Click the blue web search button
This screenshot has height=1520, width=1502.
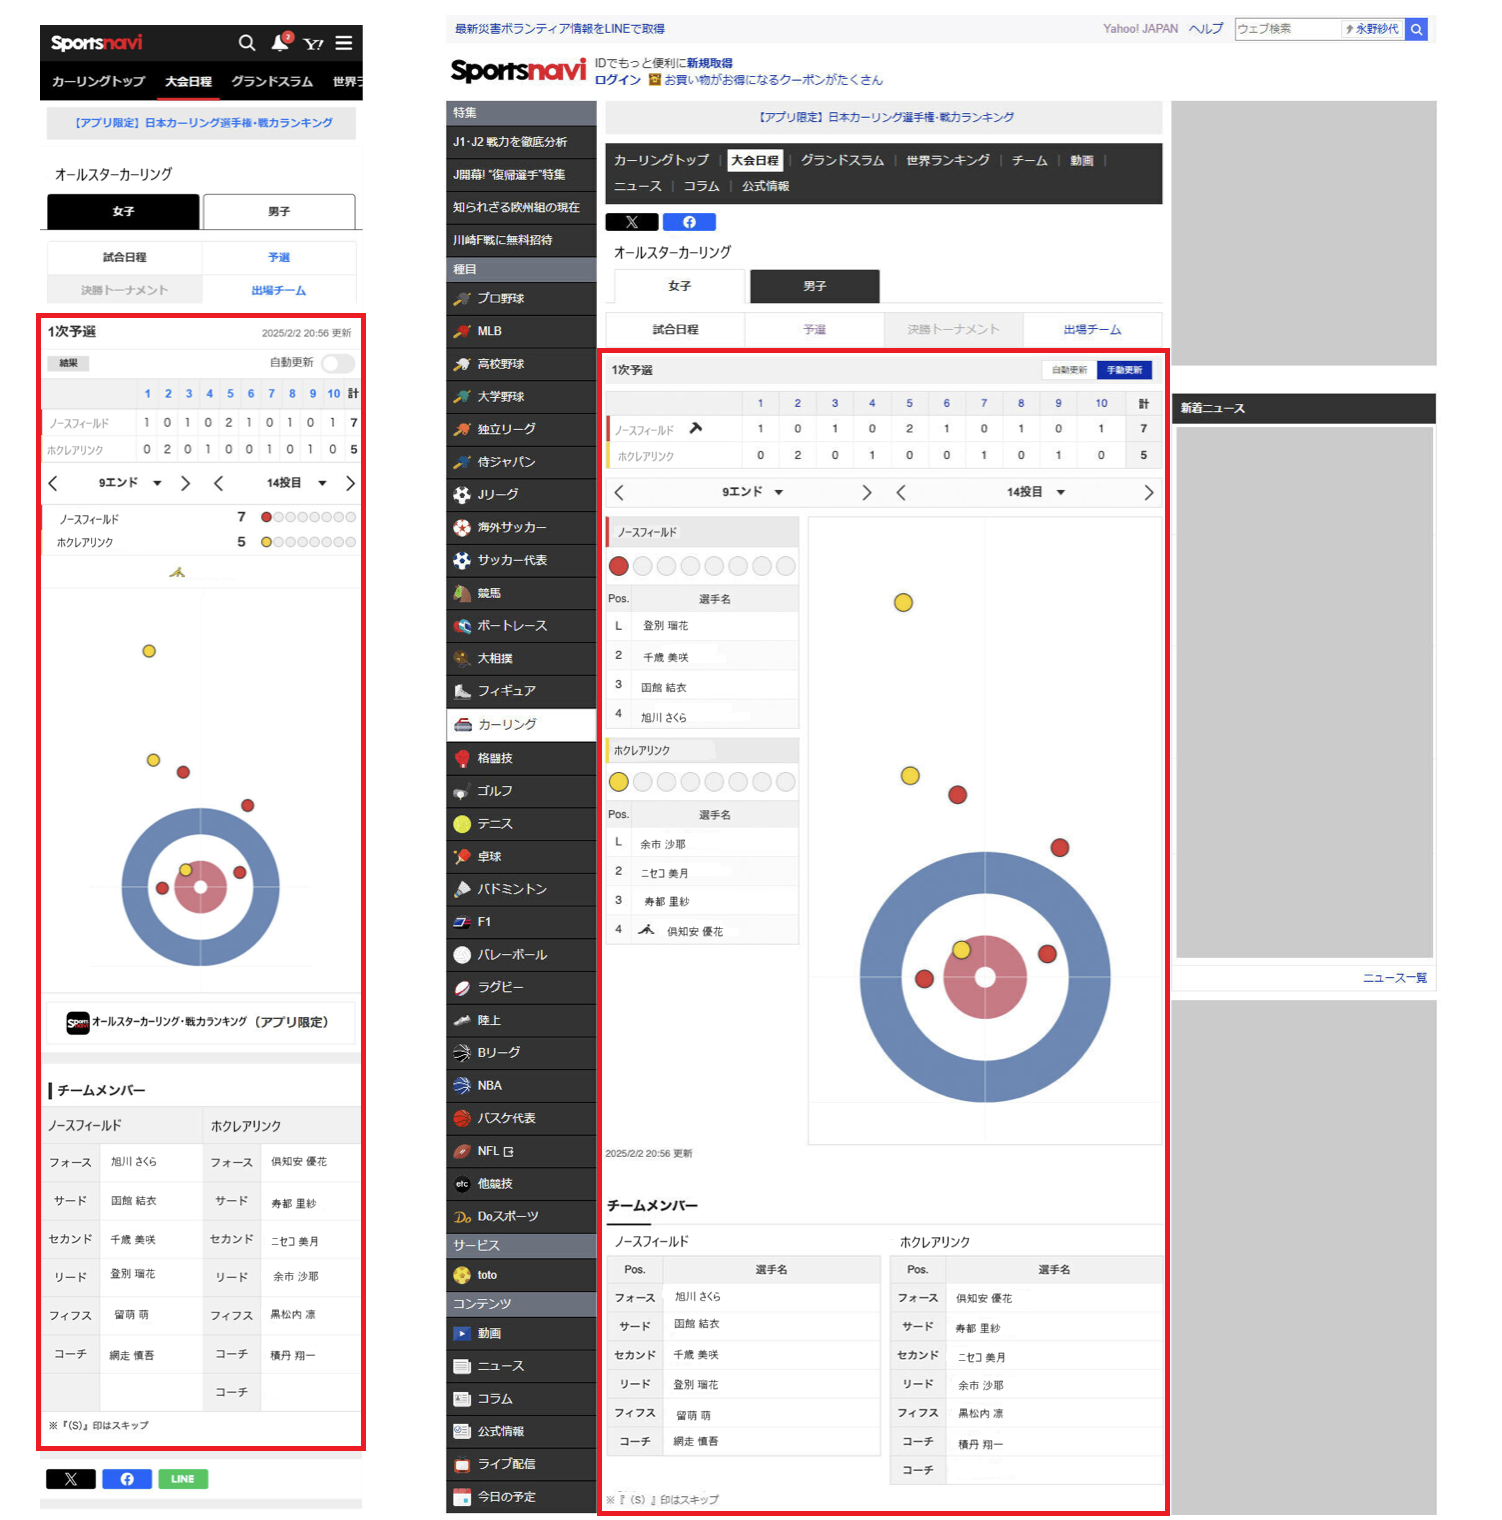pos(1416,29)
